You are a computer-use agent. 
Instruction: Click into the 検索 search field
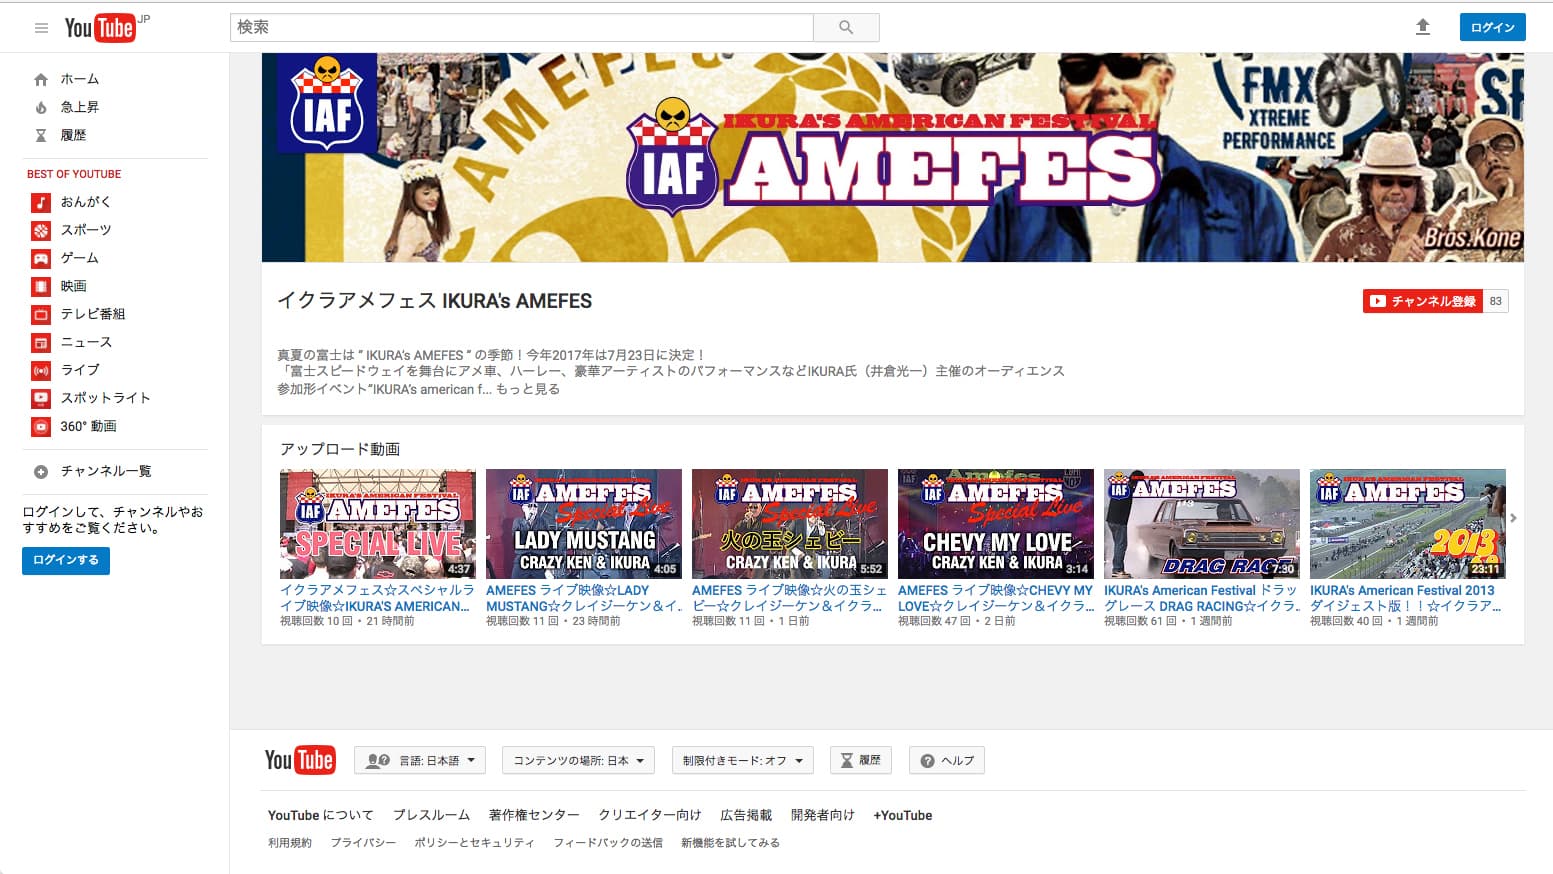coord(521,28)
